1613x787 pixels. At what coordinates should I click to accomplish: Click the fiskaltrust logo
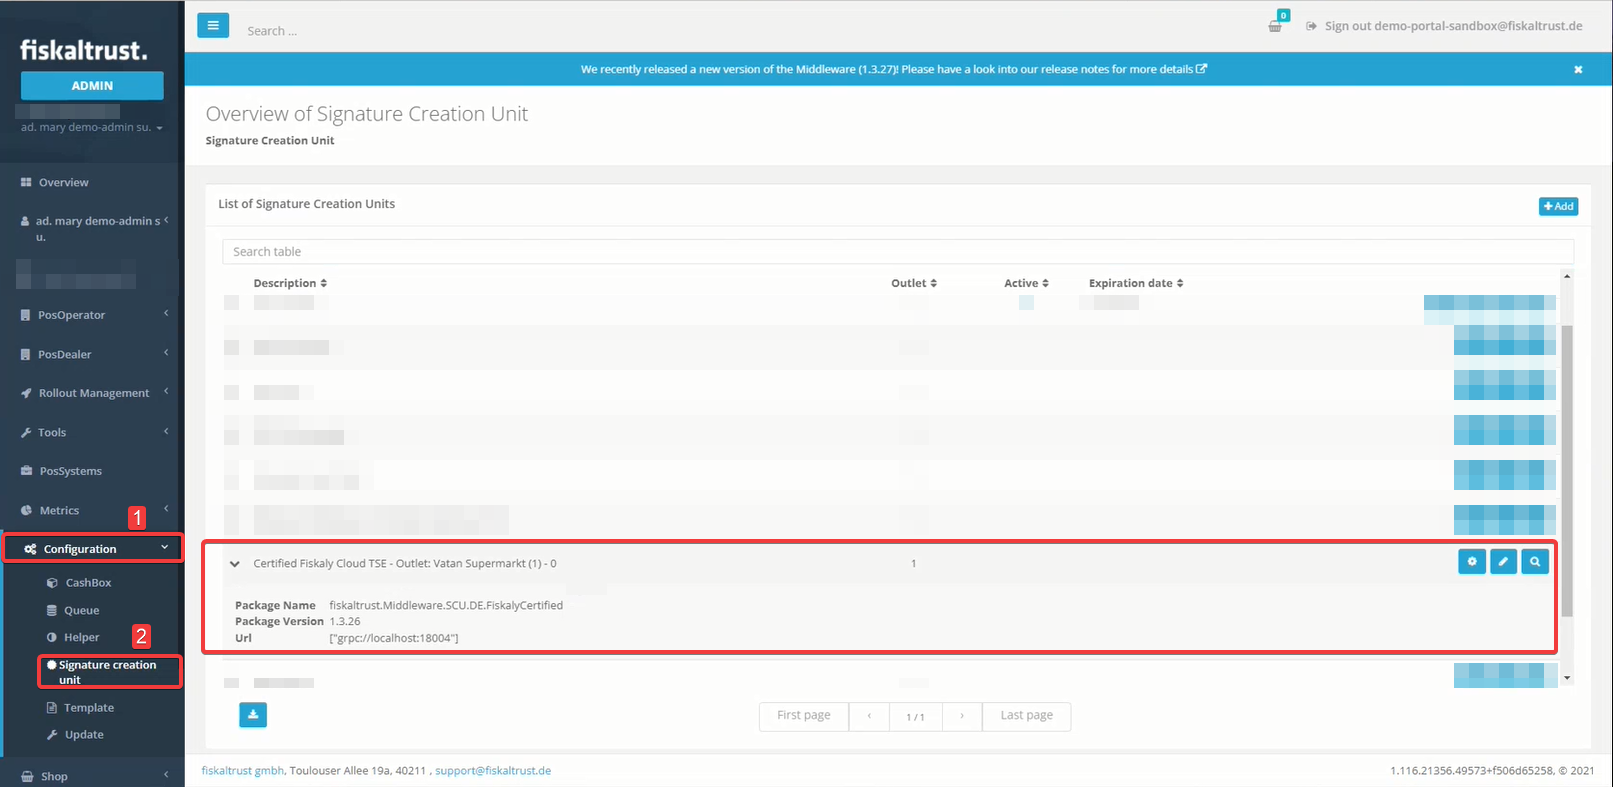(x=84, y=50)
